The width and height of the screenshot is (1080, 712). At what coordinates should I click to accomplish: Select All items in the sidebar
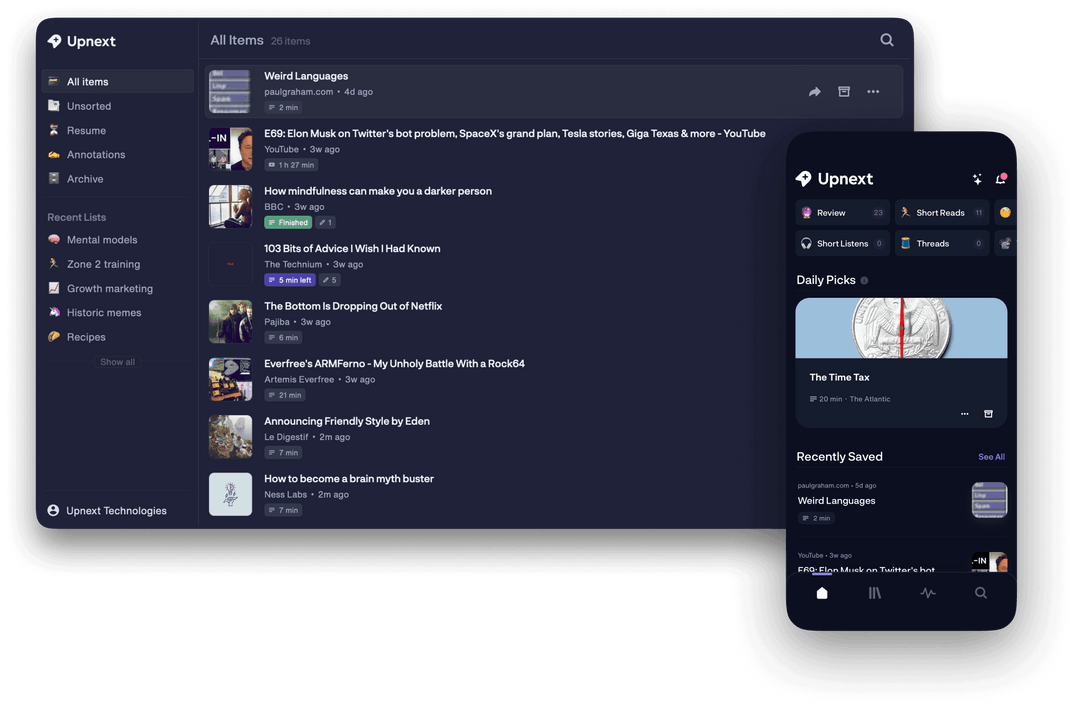click(x=117, y=81)
